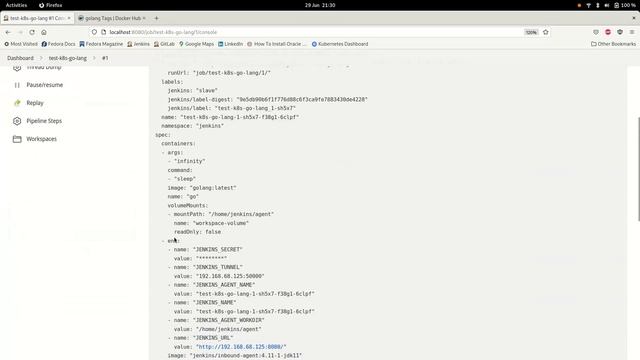The width and height of the screenshot is (640, 360).
Task: Select the text image: "golang:latest"
Action: (202, 188)
